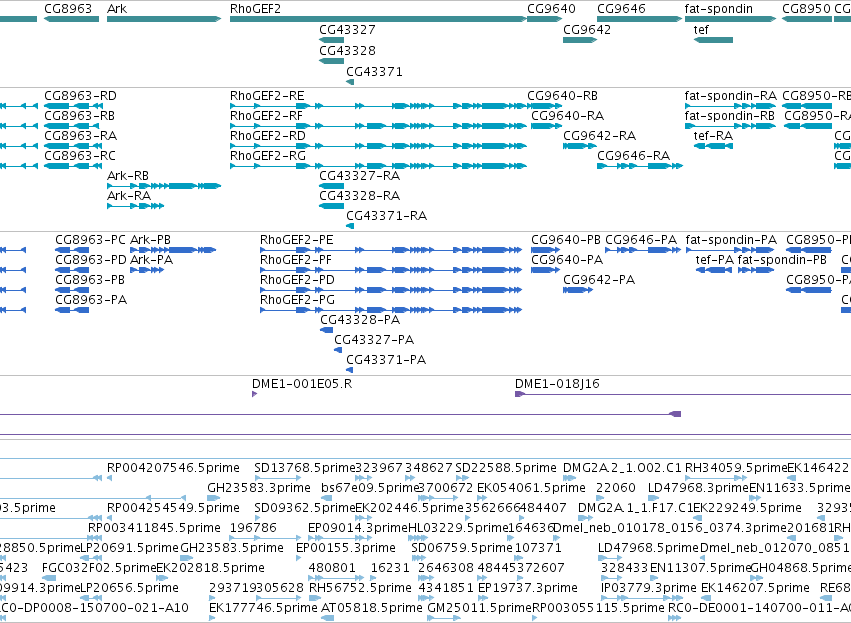Click transcript label RhoGEF2-RF
The width and height of the screenshot is (851, 623).
tap(266, 116)
